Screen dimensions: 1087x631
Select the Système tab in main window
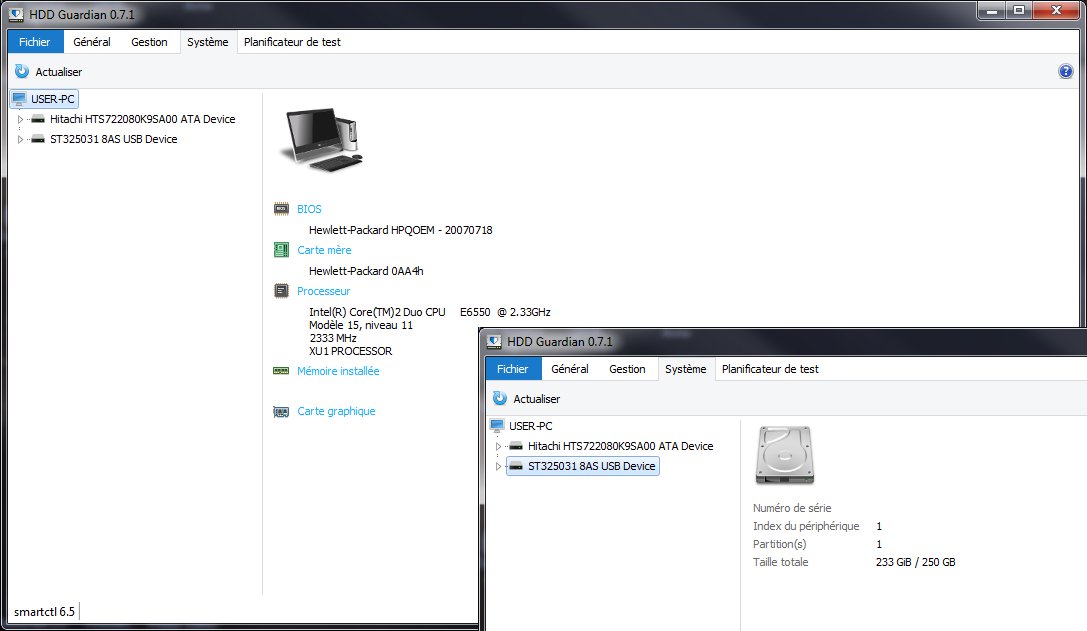coord(208,42)
